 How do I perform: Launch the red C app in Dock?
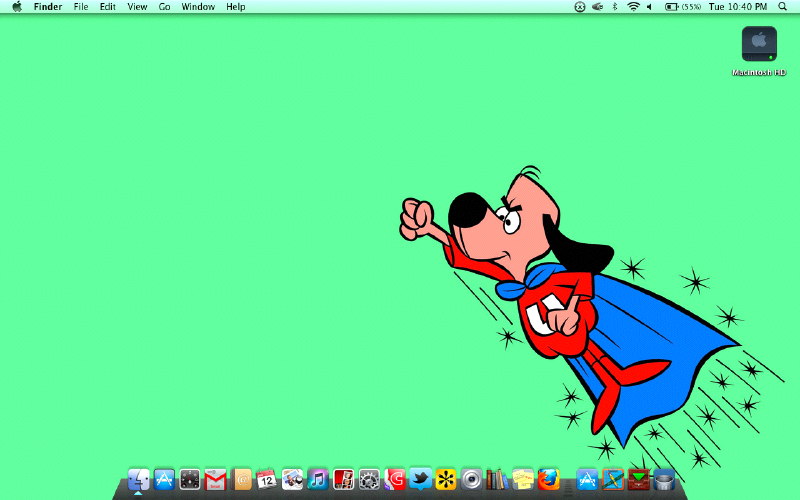click(394, 480)
